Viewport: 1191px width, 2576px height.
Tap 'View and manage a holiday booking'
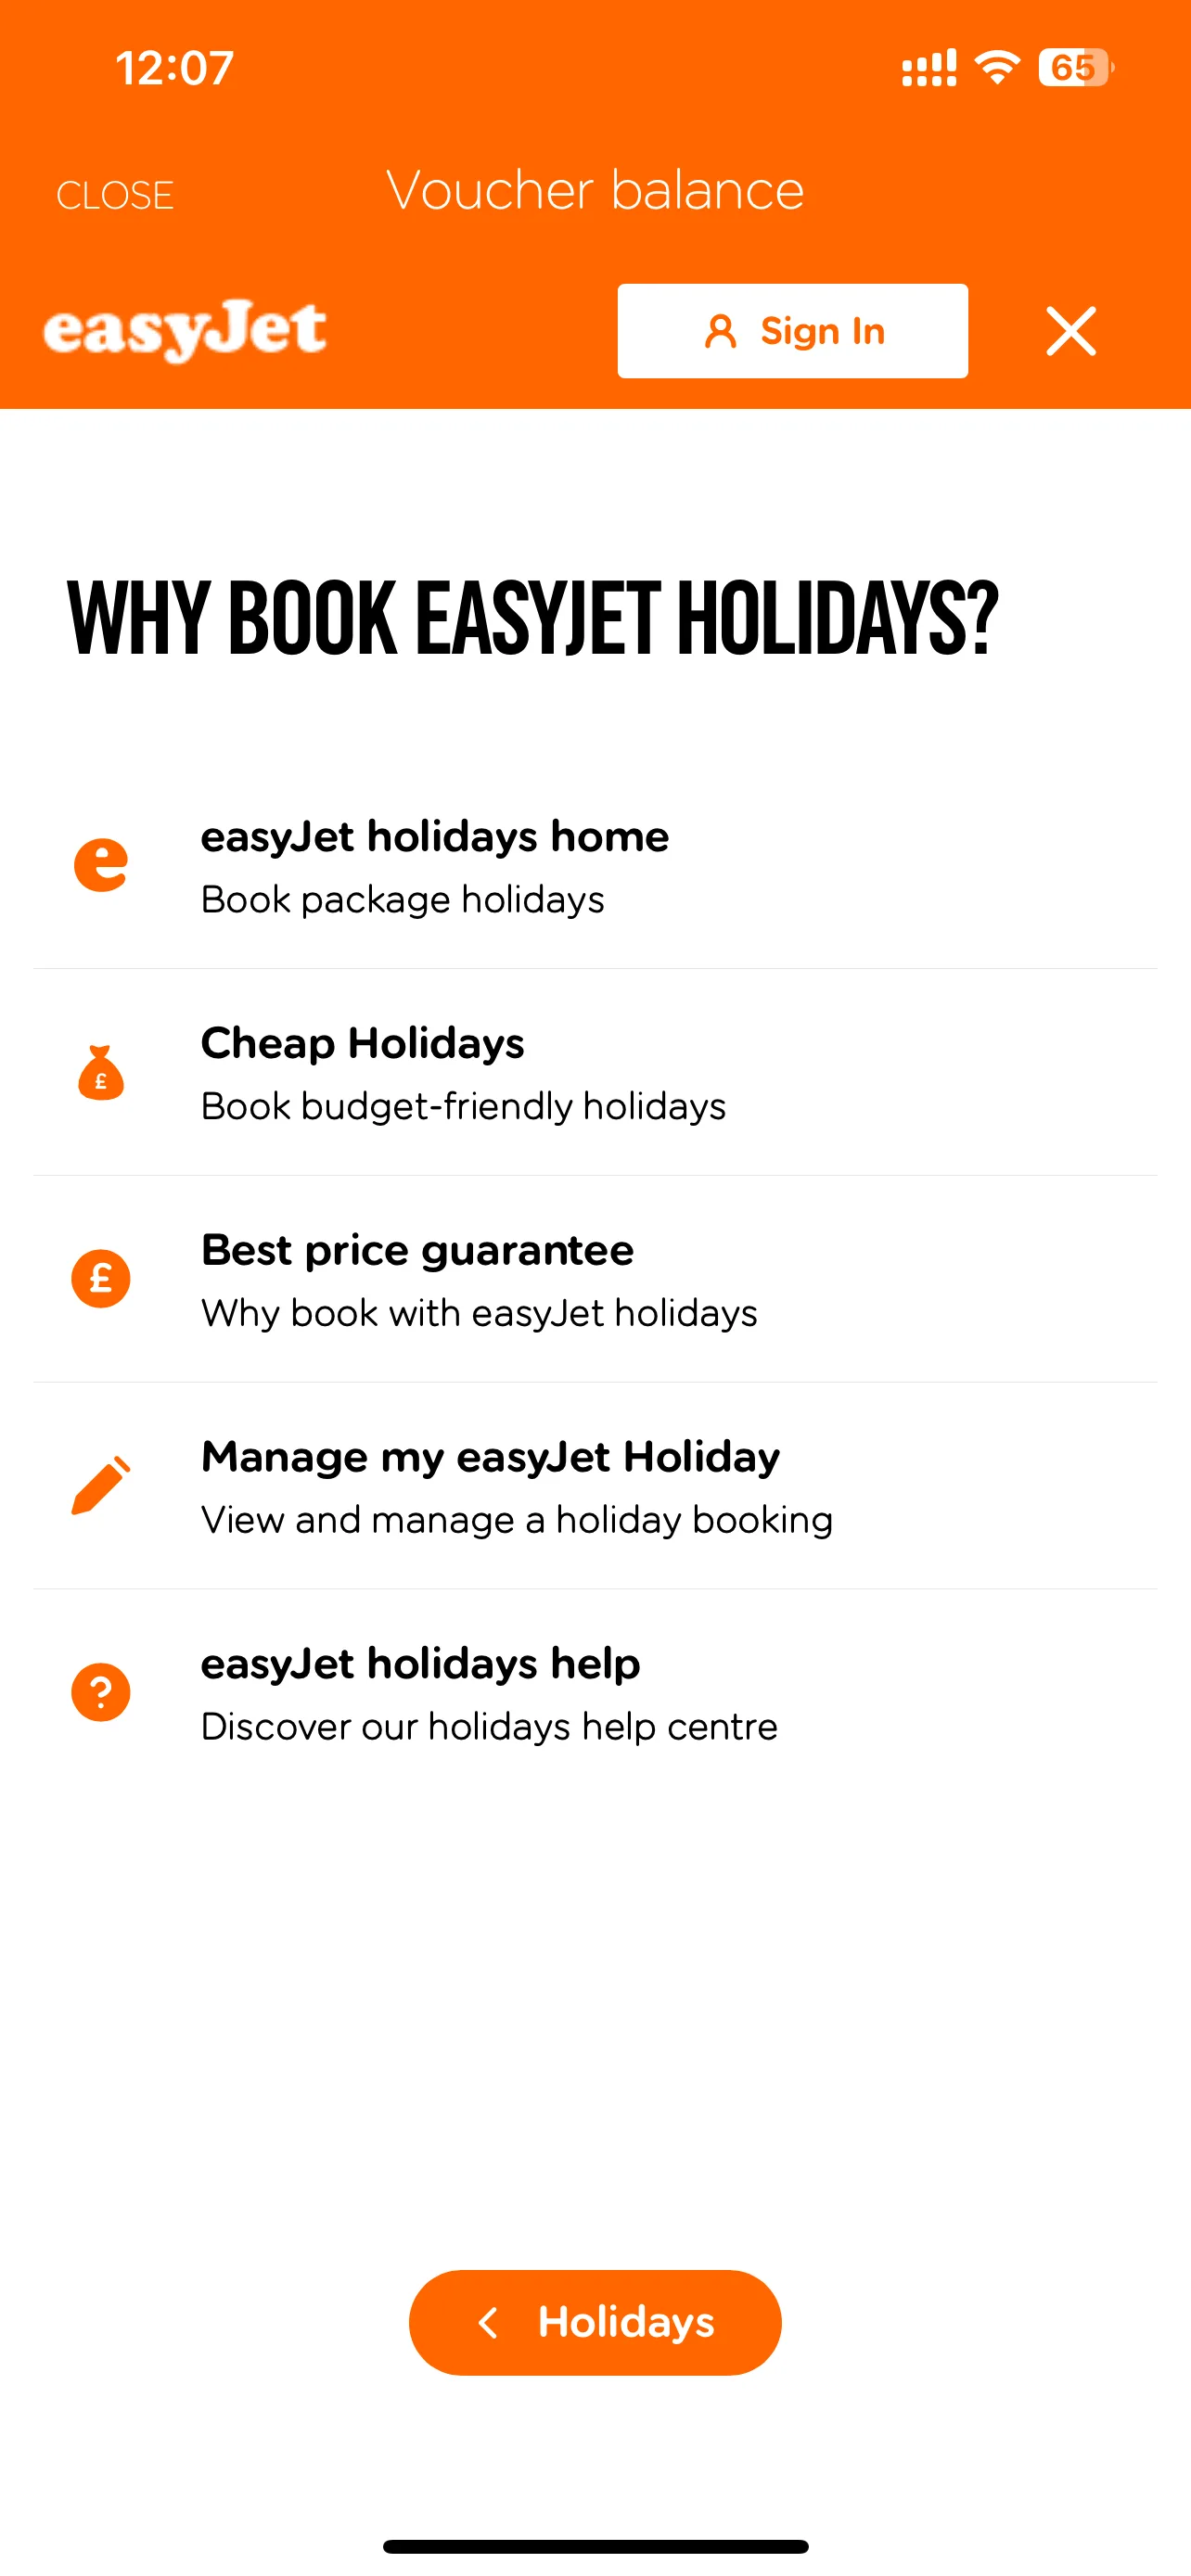coord(516,1520)
